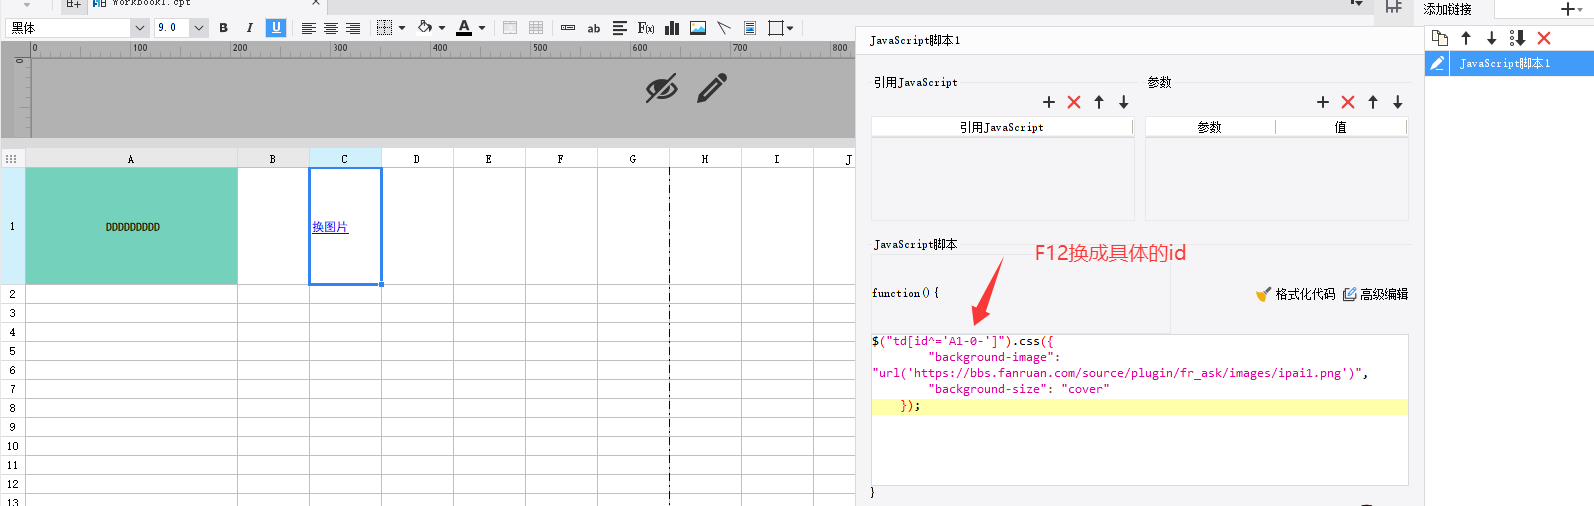Click the unmerge cells grid icon

click(x=536, y=28)
